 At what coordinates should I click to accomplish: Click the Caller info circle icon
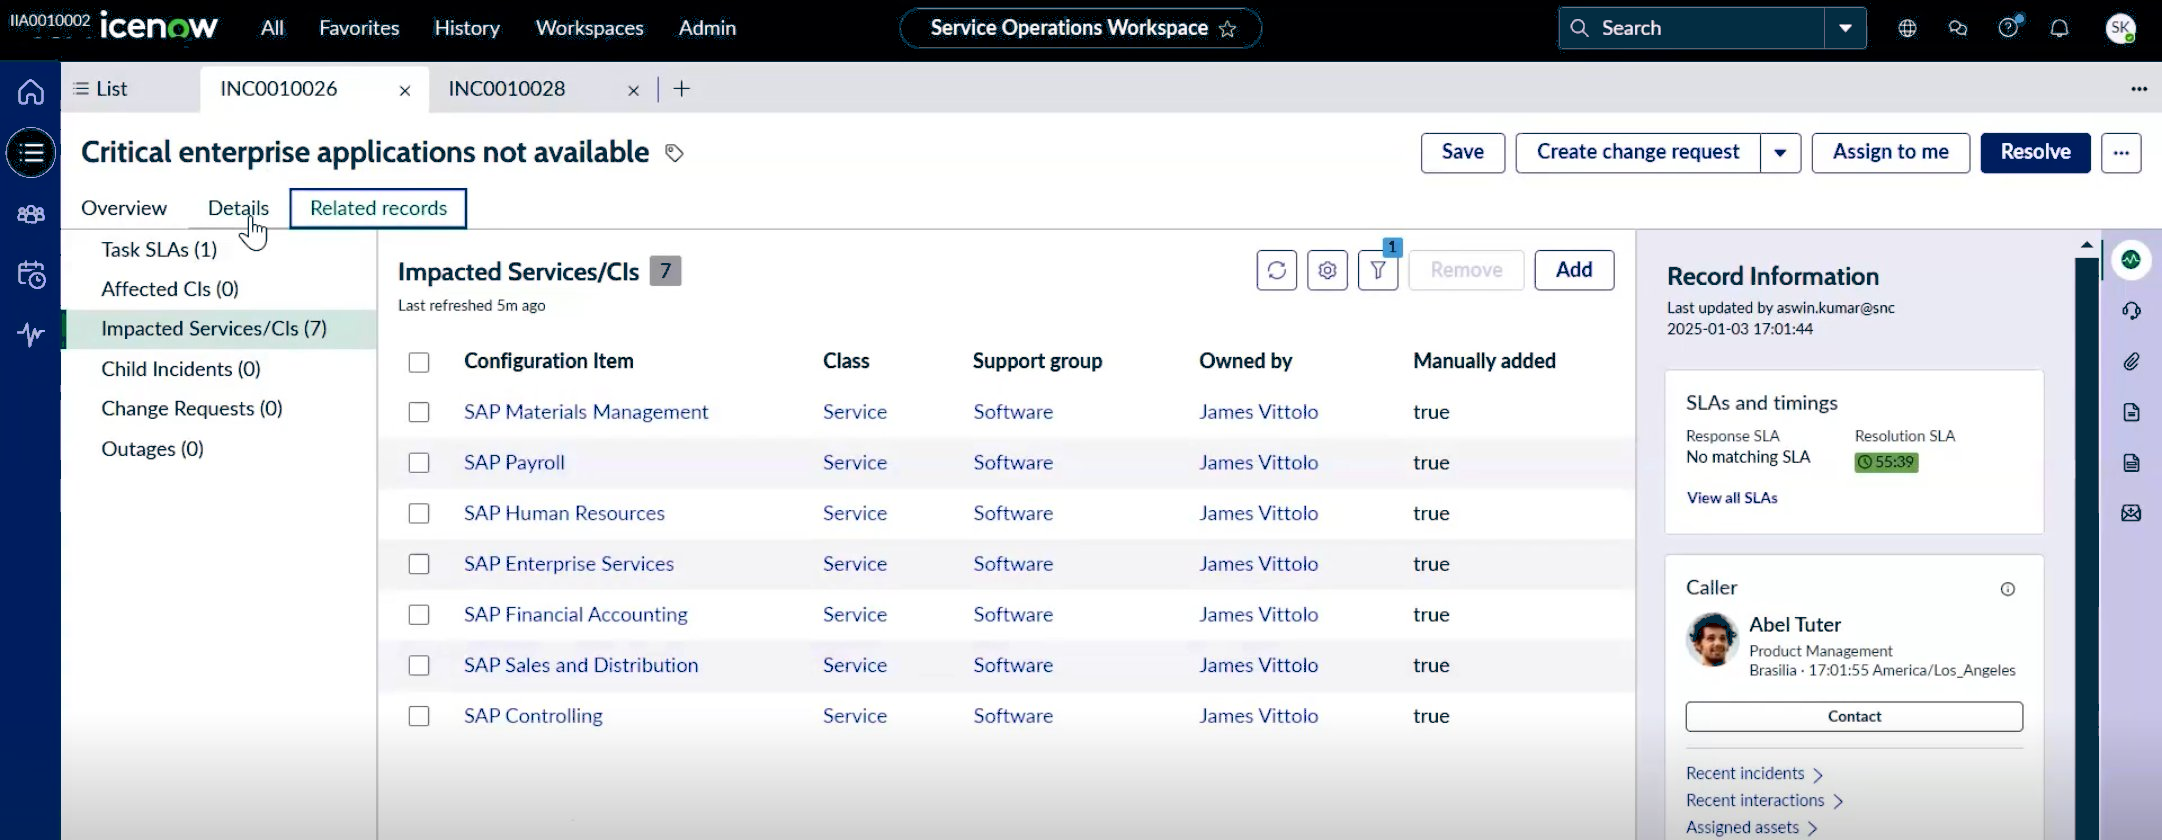[x=2007, y=589]
